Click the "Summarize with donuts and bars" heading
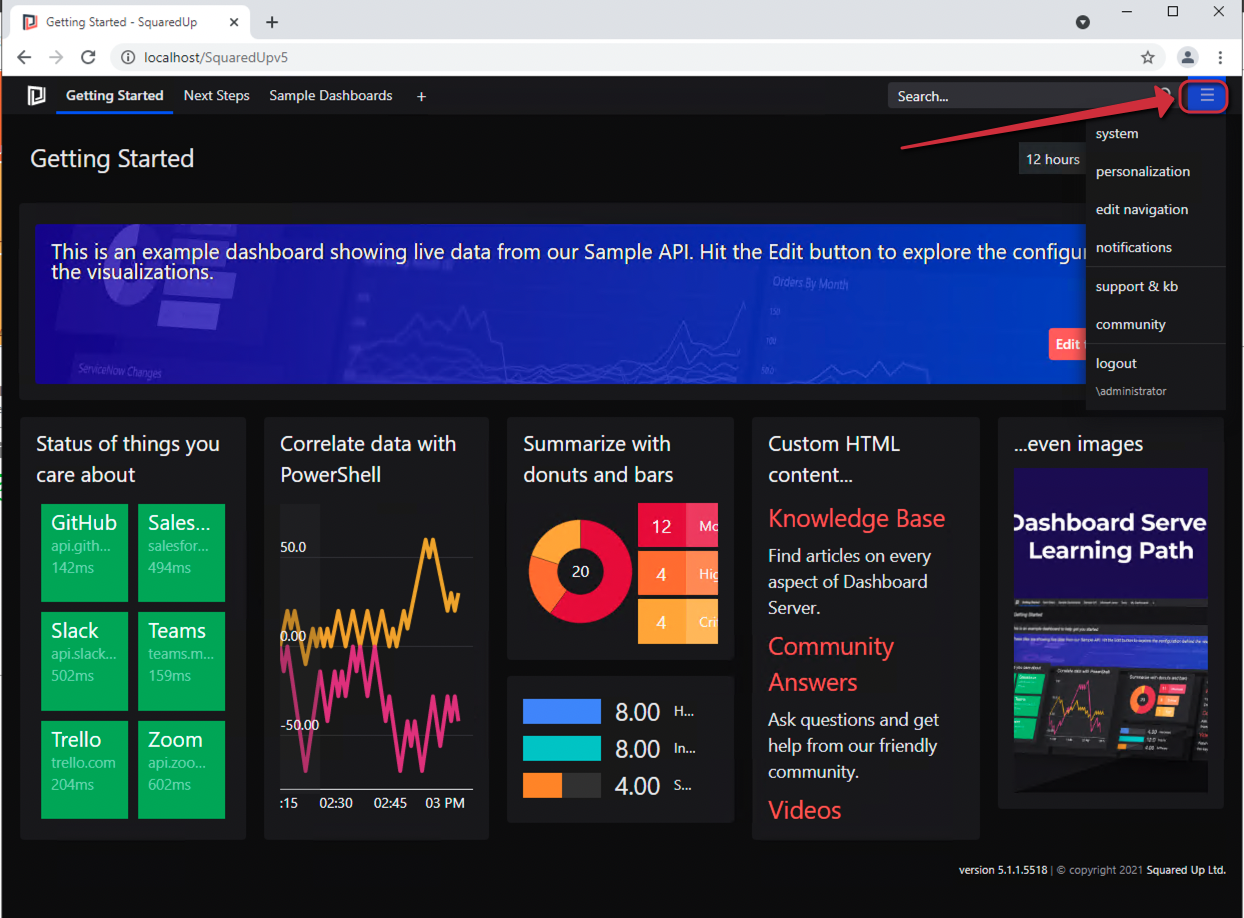Image resolution: width=1244 pixels, height=918 pixels. tap(598, 459)
